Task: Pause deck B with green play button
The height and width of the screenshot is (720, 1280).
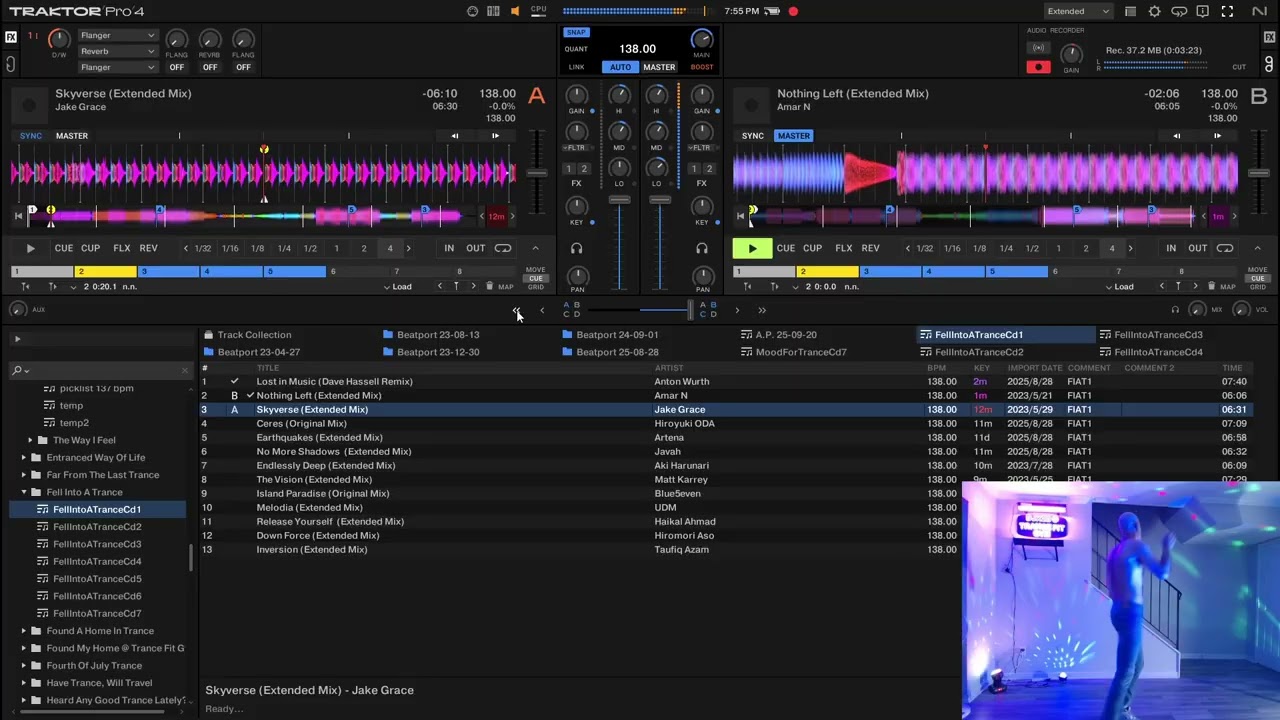Action: point(752,248)
